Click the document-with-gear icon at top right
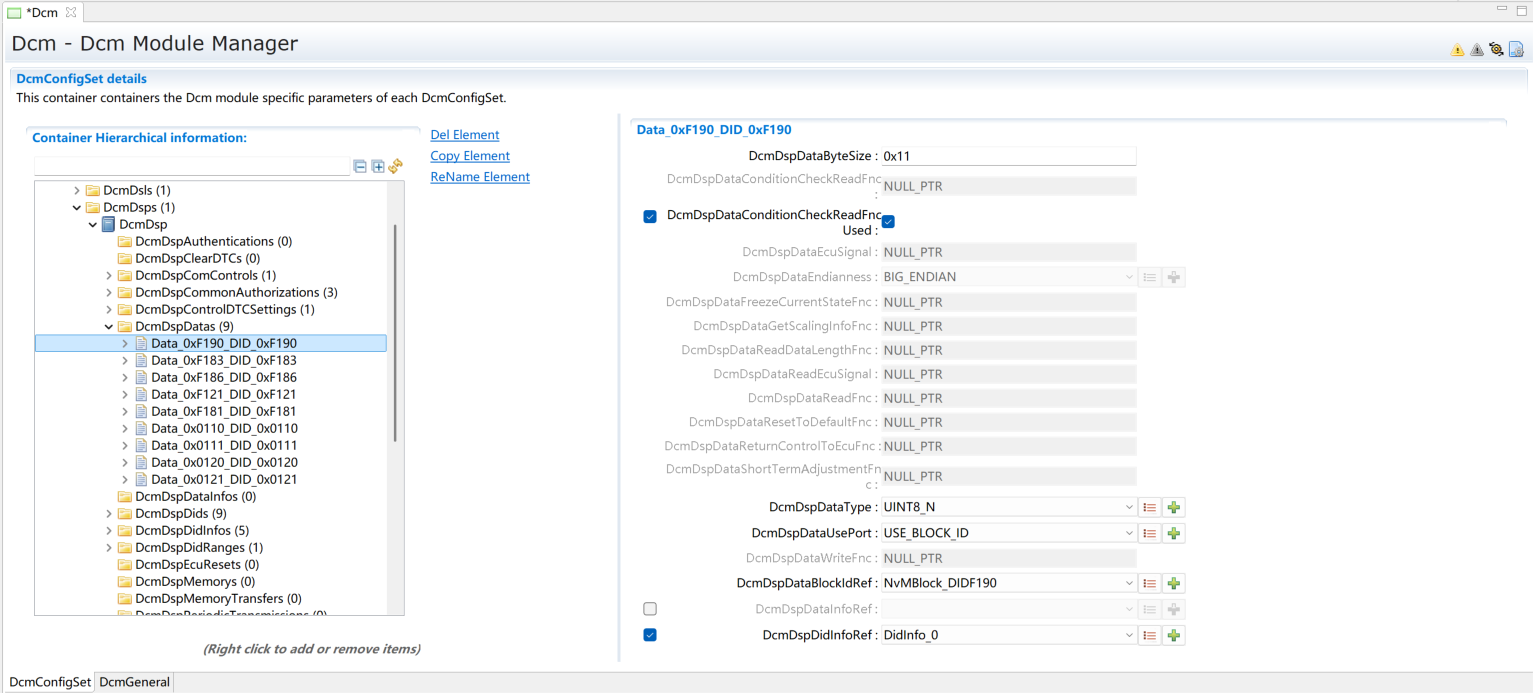Image resolution: width=1533 pixels, height=693 pixels. pyautogui.click(x=1516, y=50)
